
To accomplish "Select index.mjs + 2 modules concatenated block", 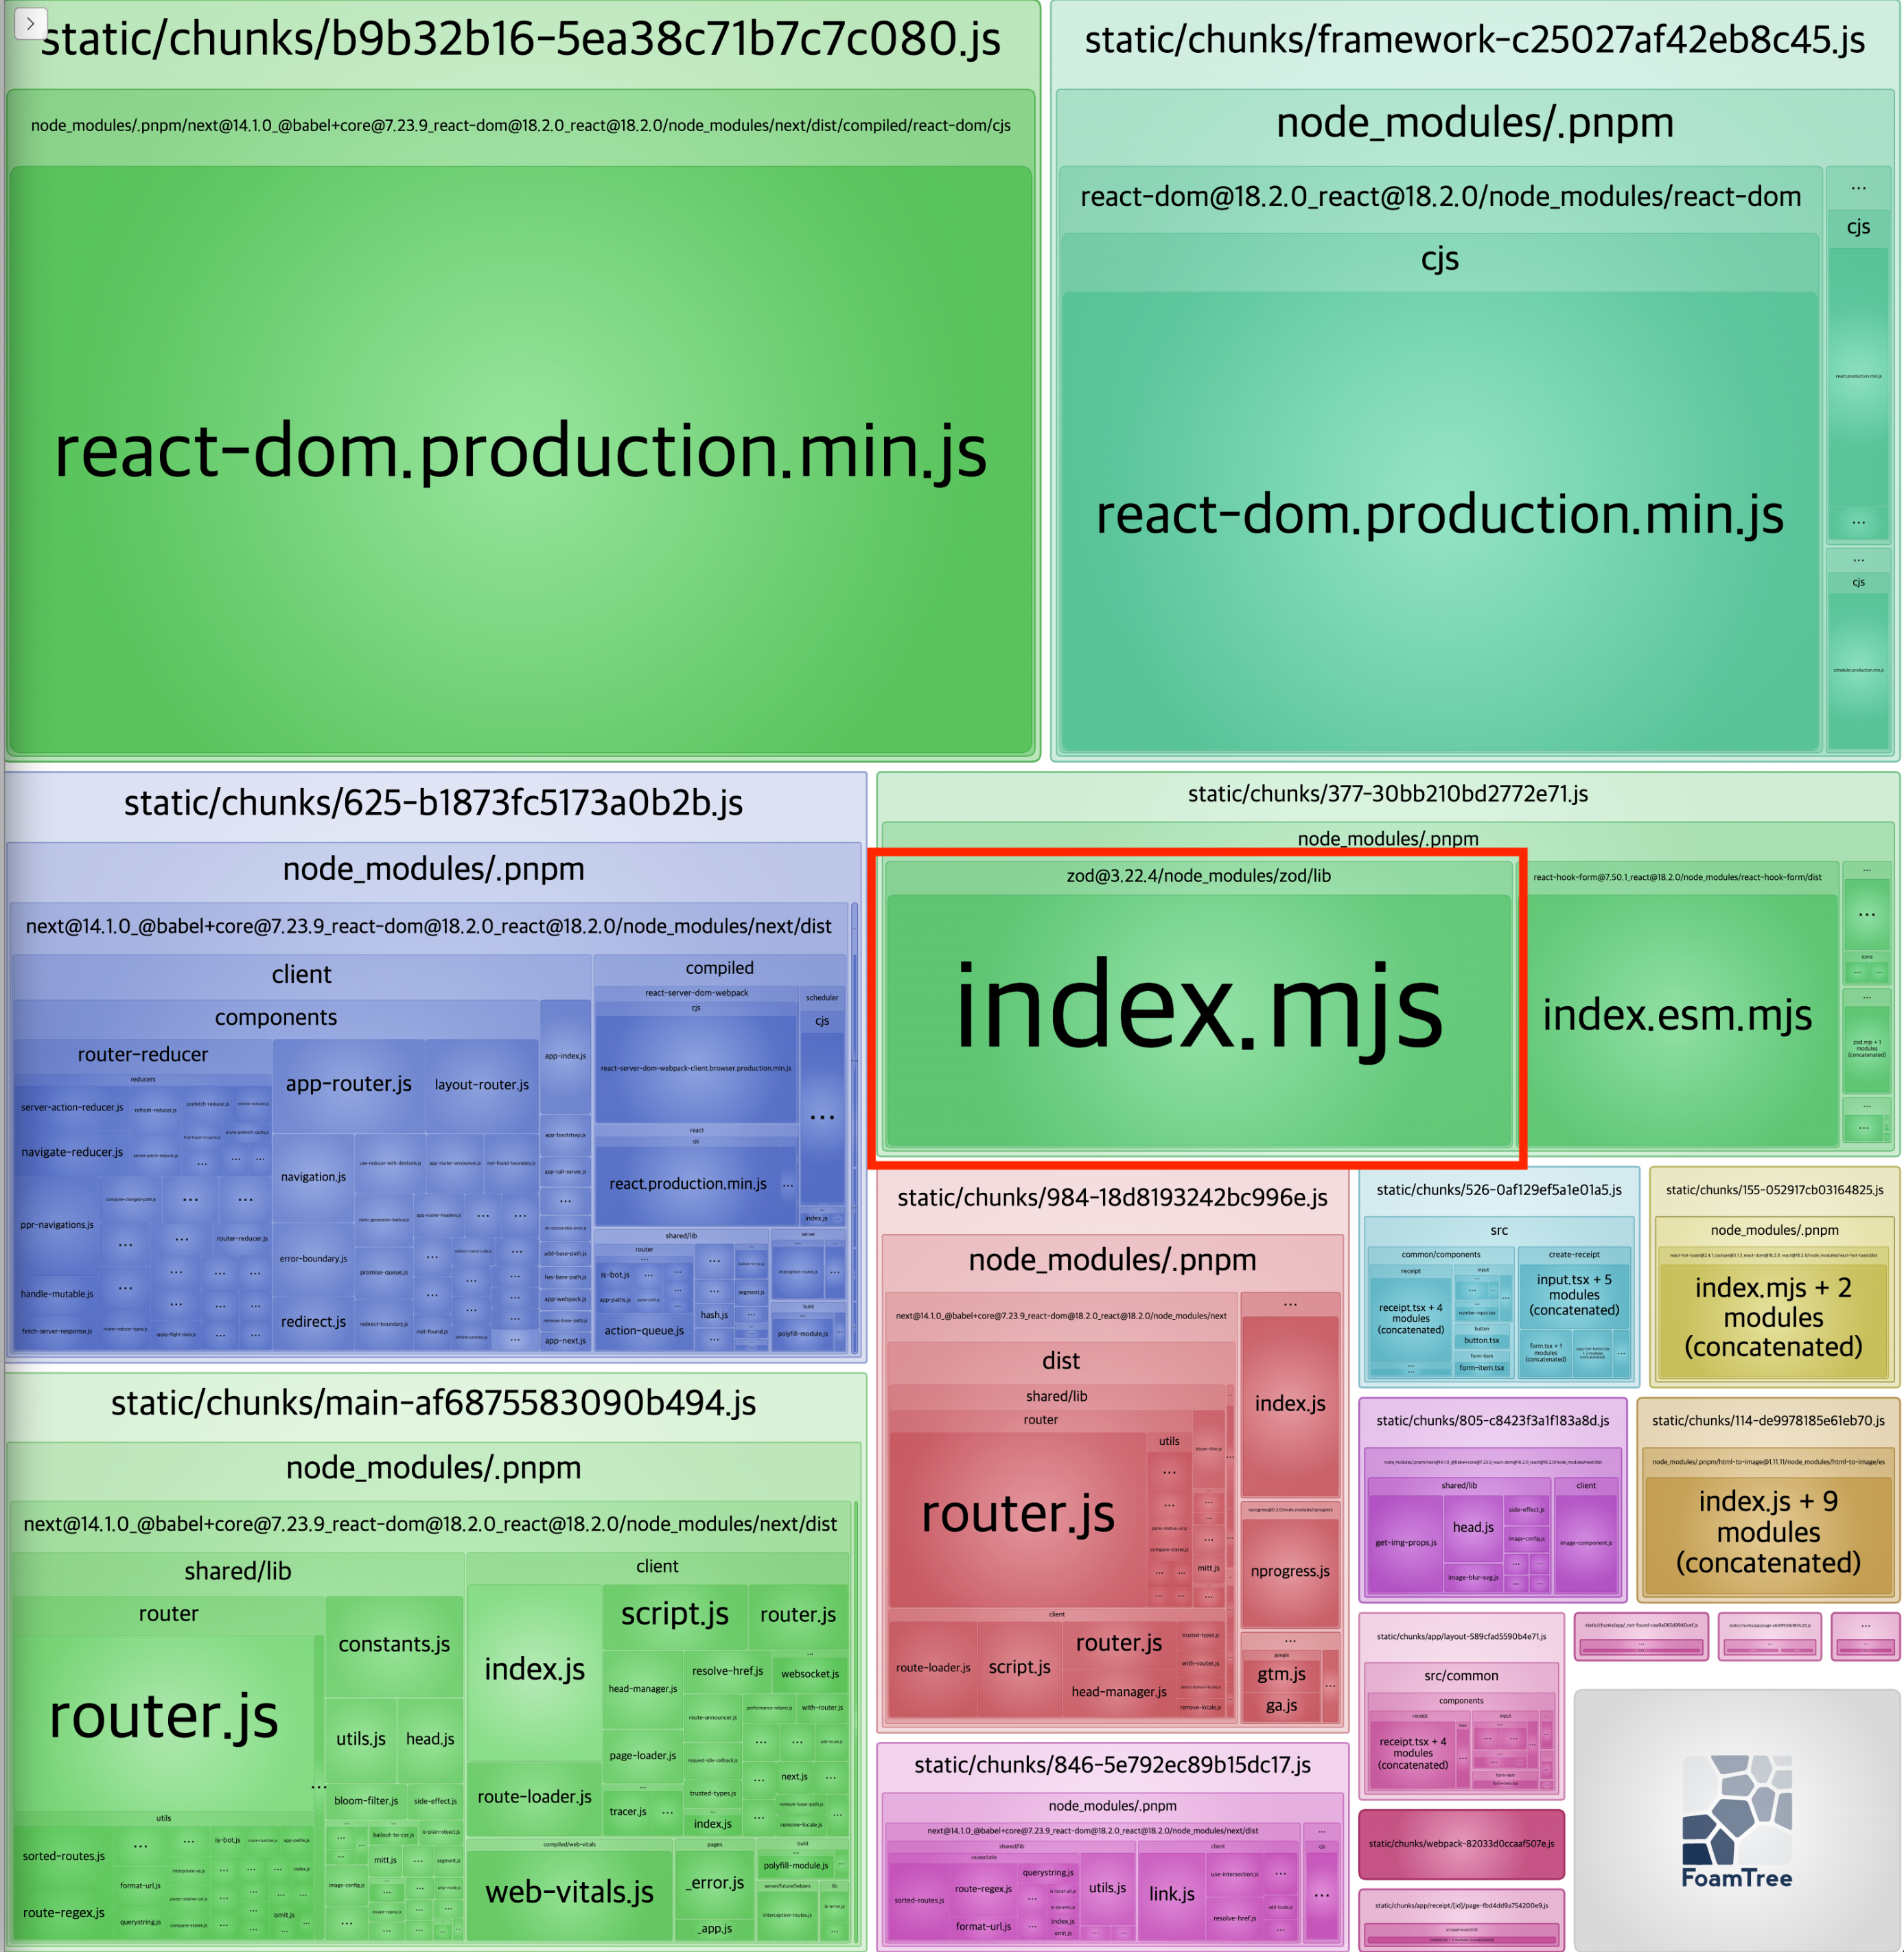I will (x=1773, y=1318).
